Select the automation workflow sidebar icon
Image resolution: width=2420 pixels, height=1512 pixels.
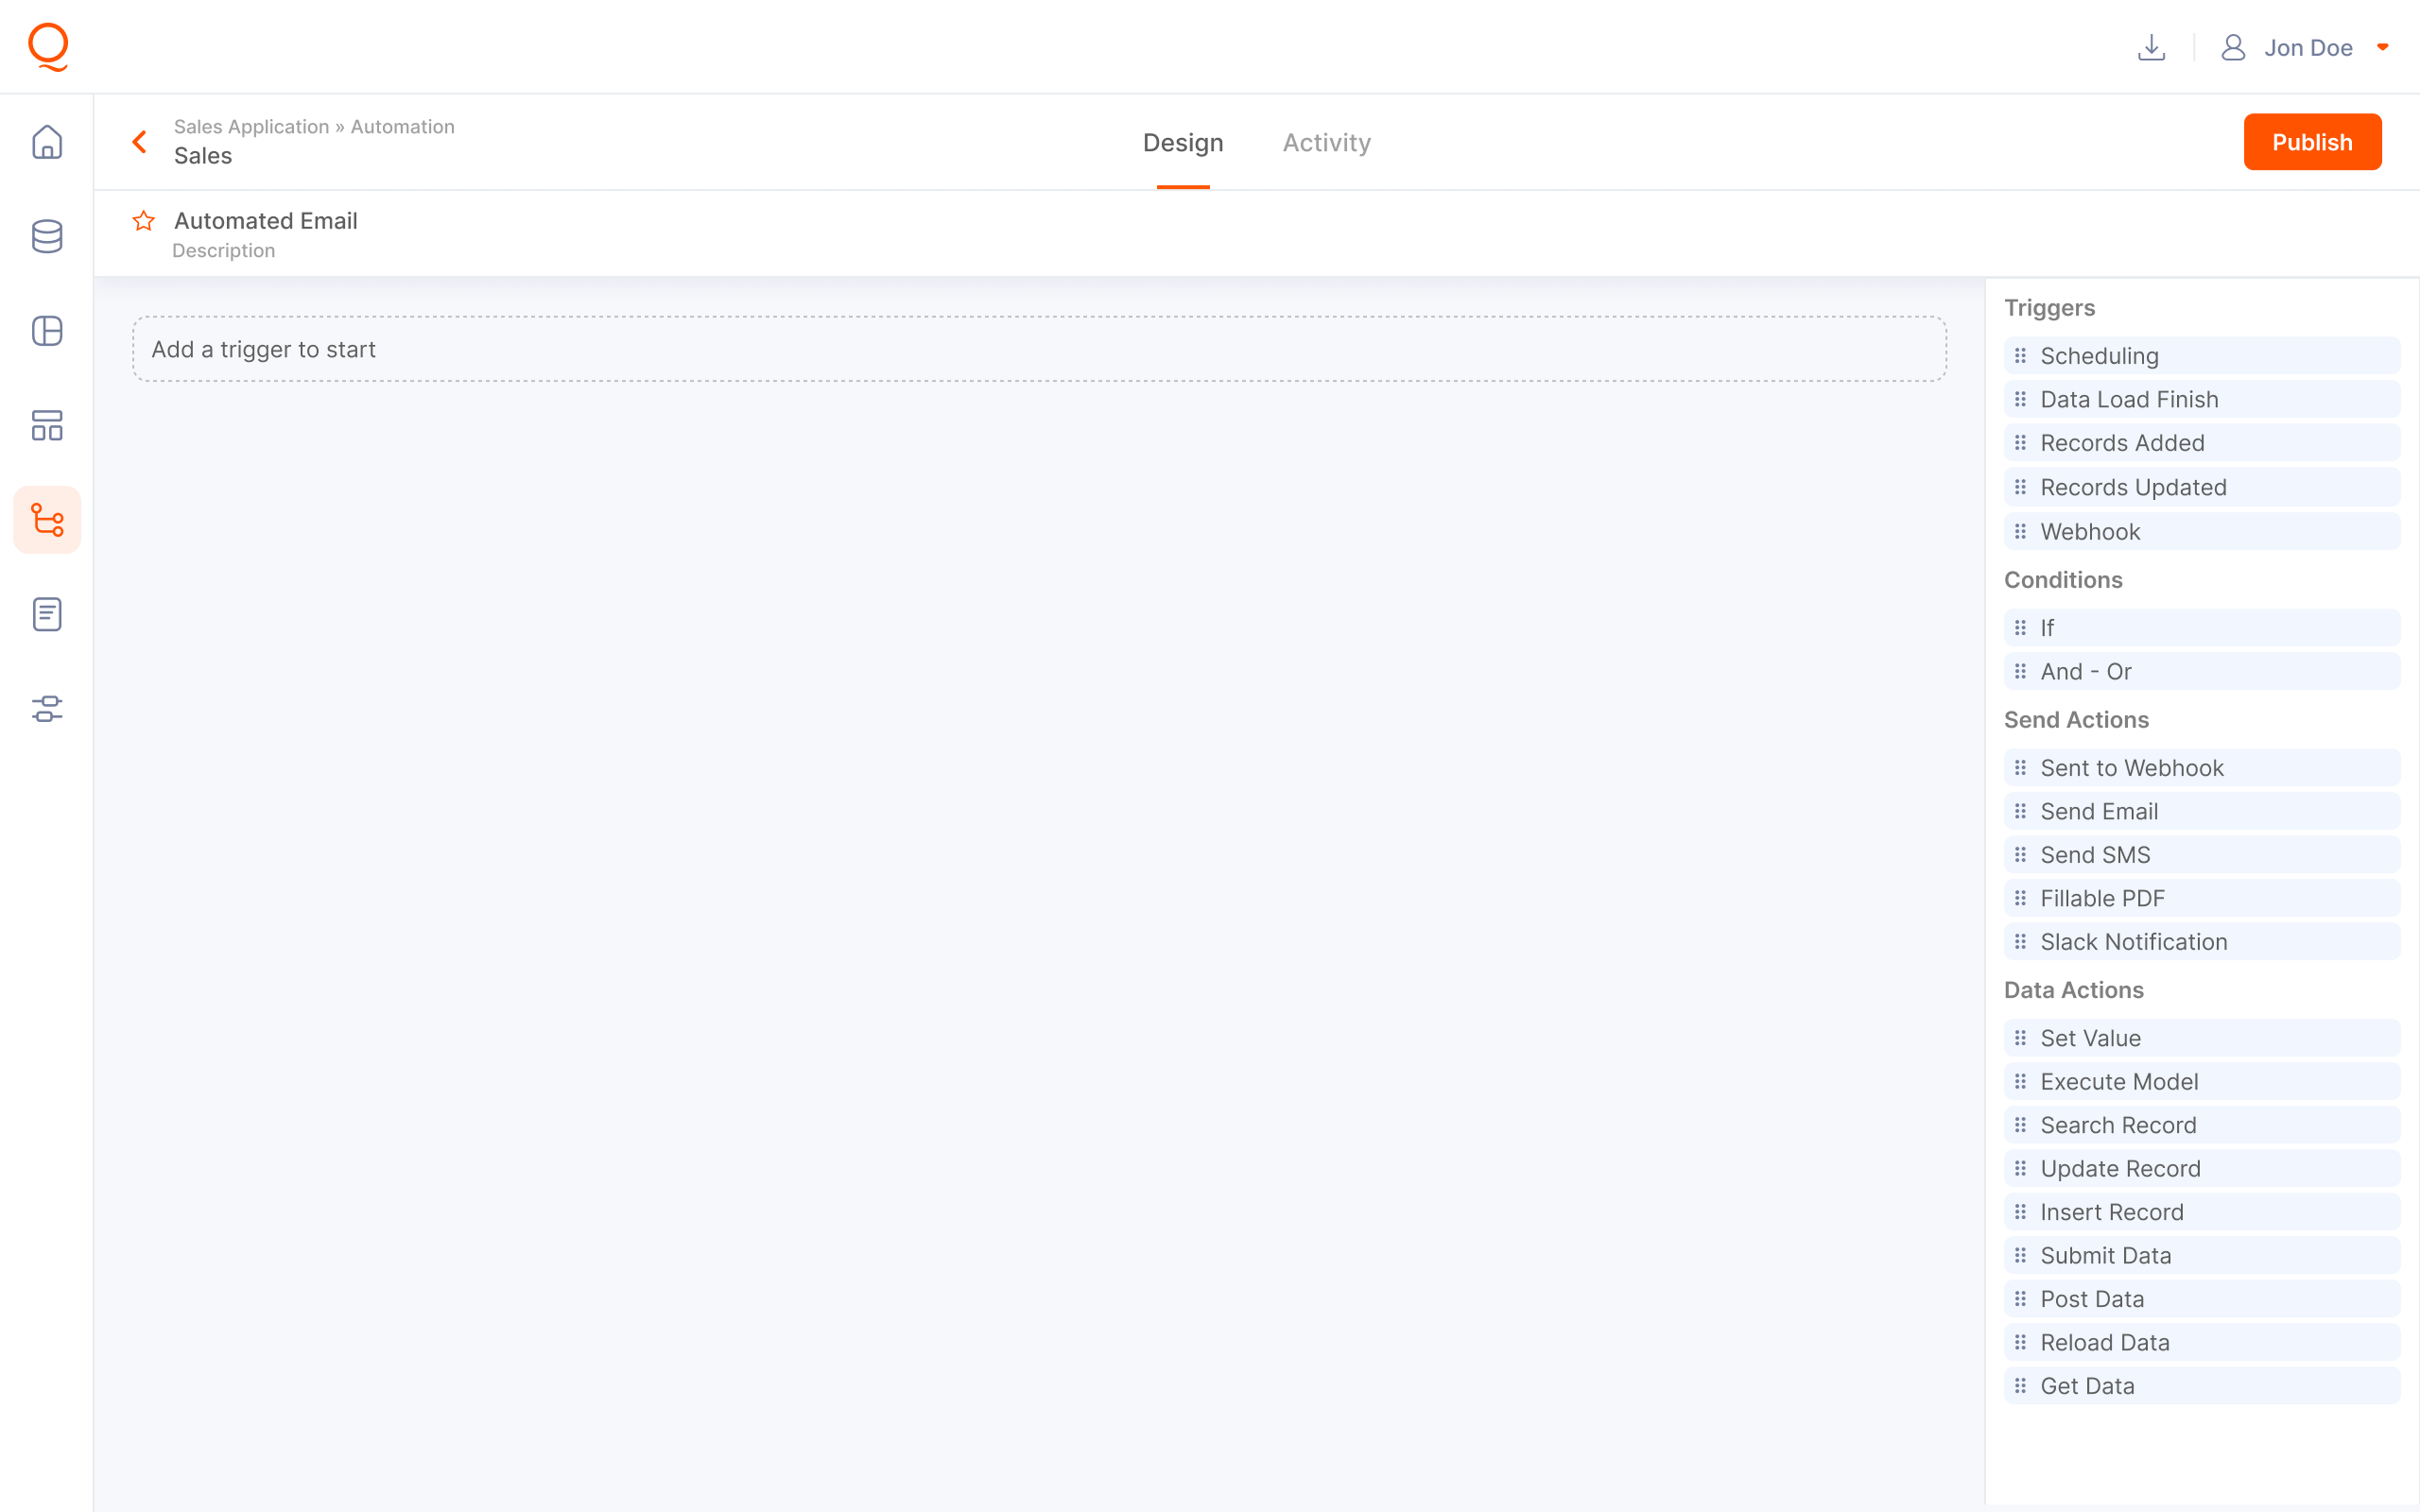tap(47, 520)
